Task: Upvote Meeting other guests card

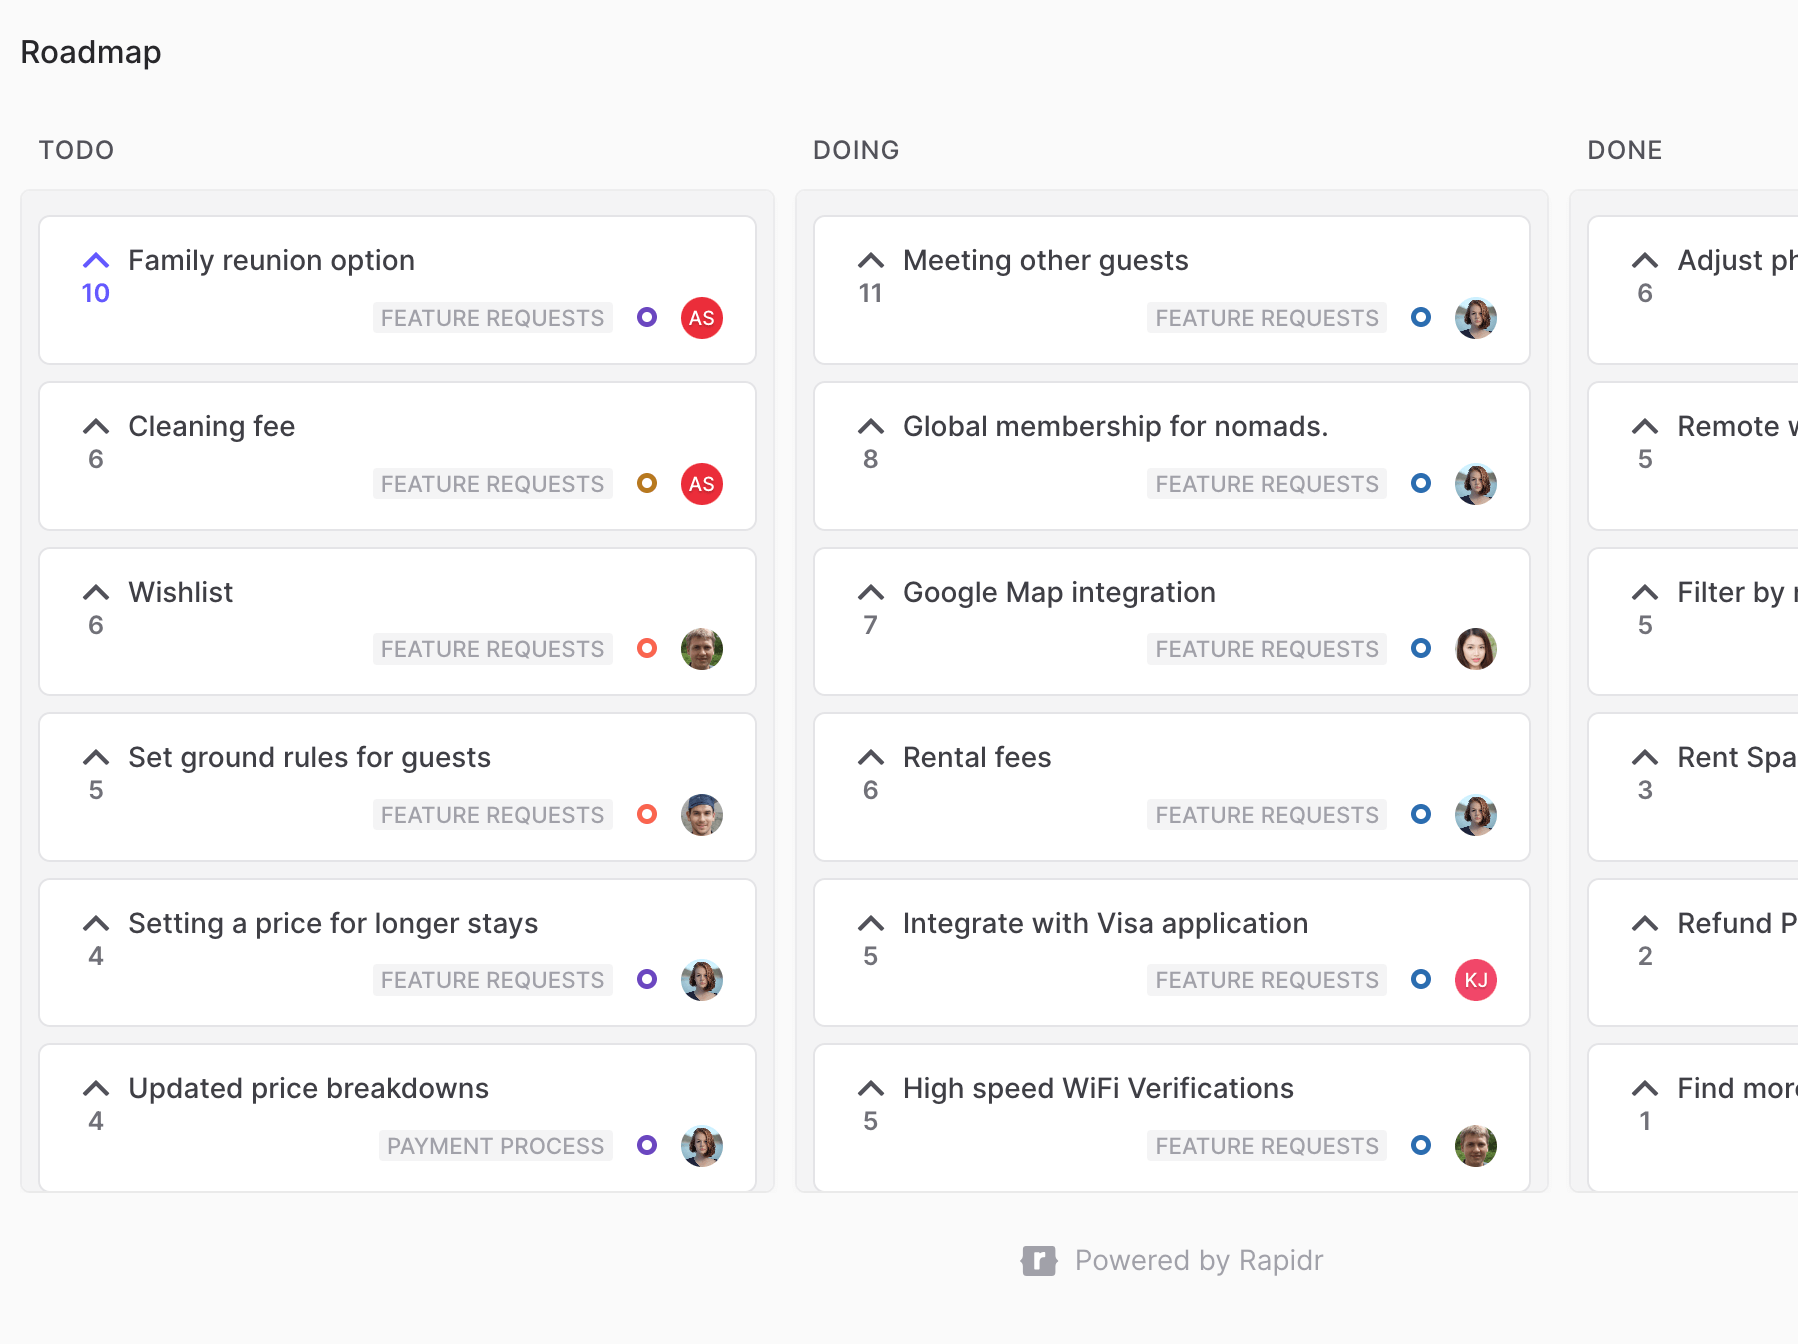Action: (871, 261)
